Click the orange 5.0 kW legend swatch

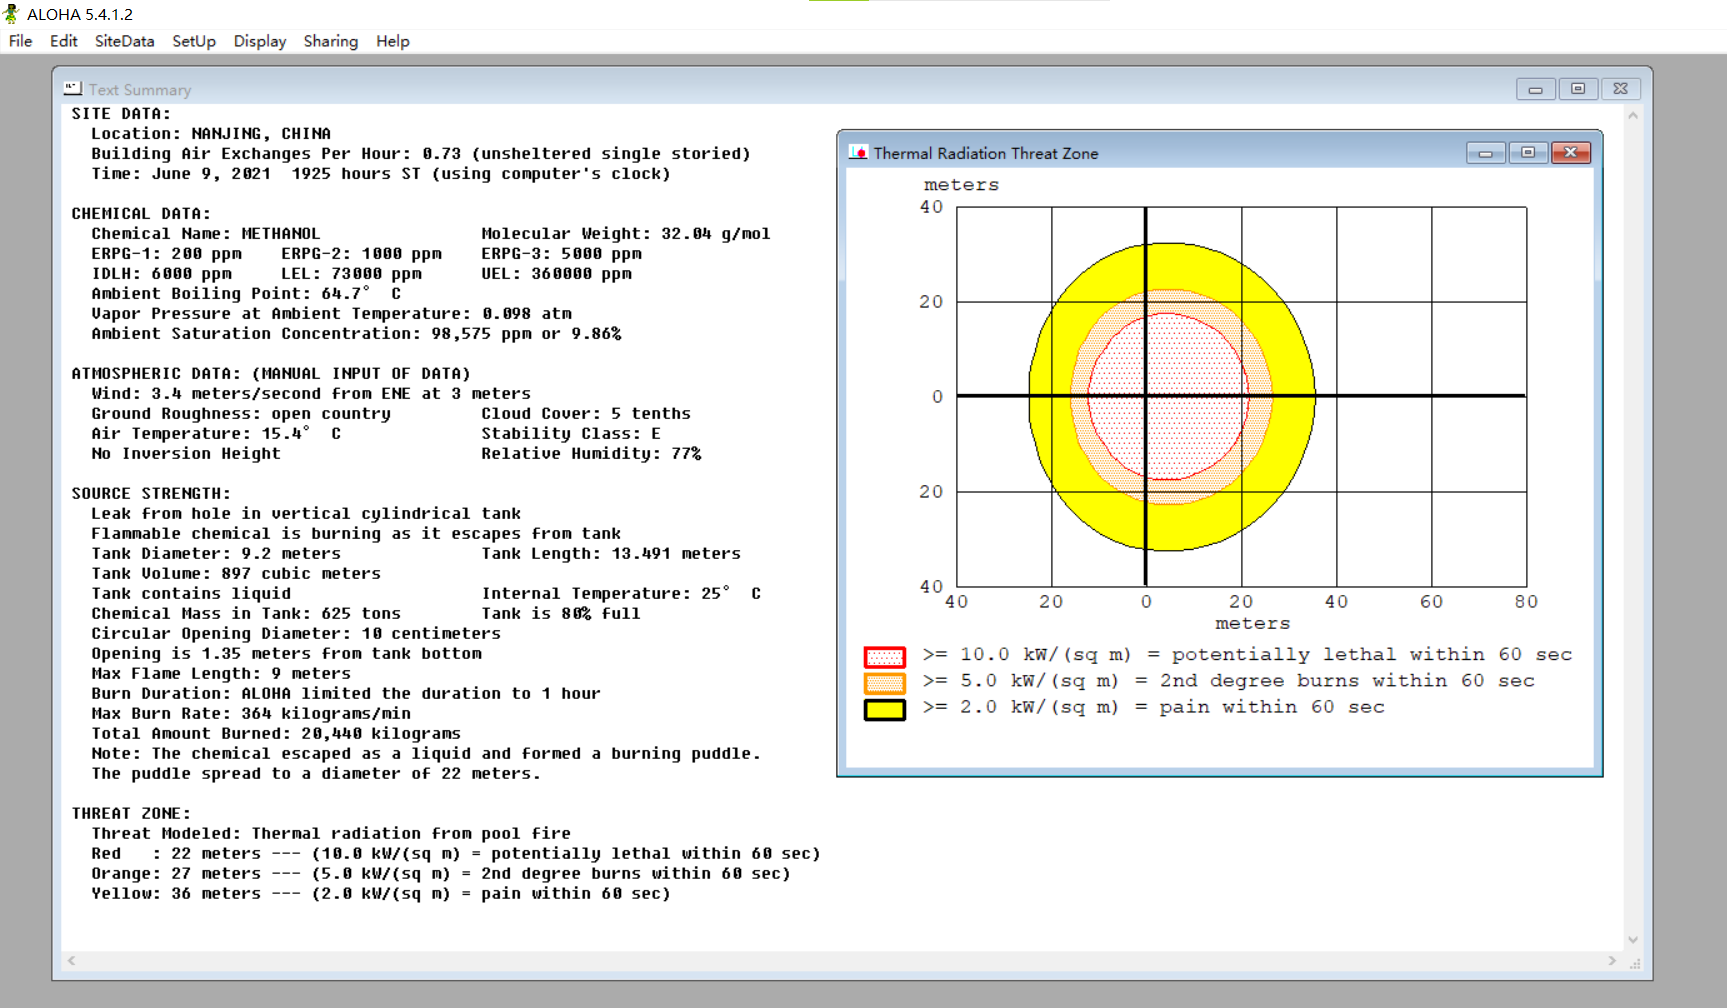click(x=885, y=683)
